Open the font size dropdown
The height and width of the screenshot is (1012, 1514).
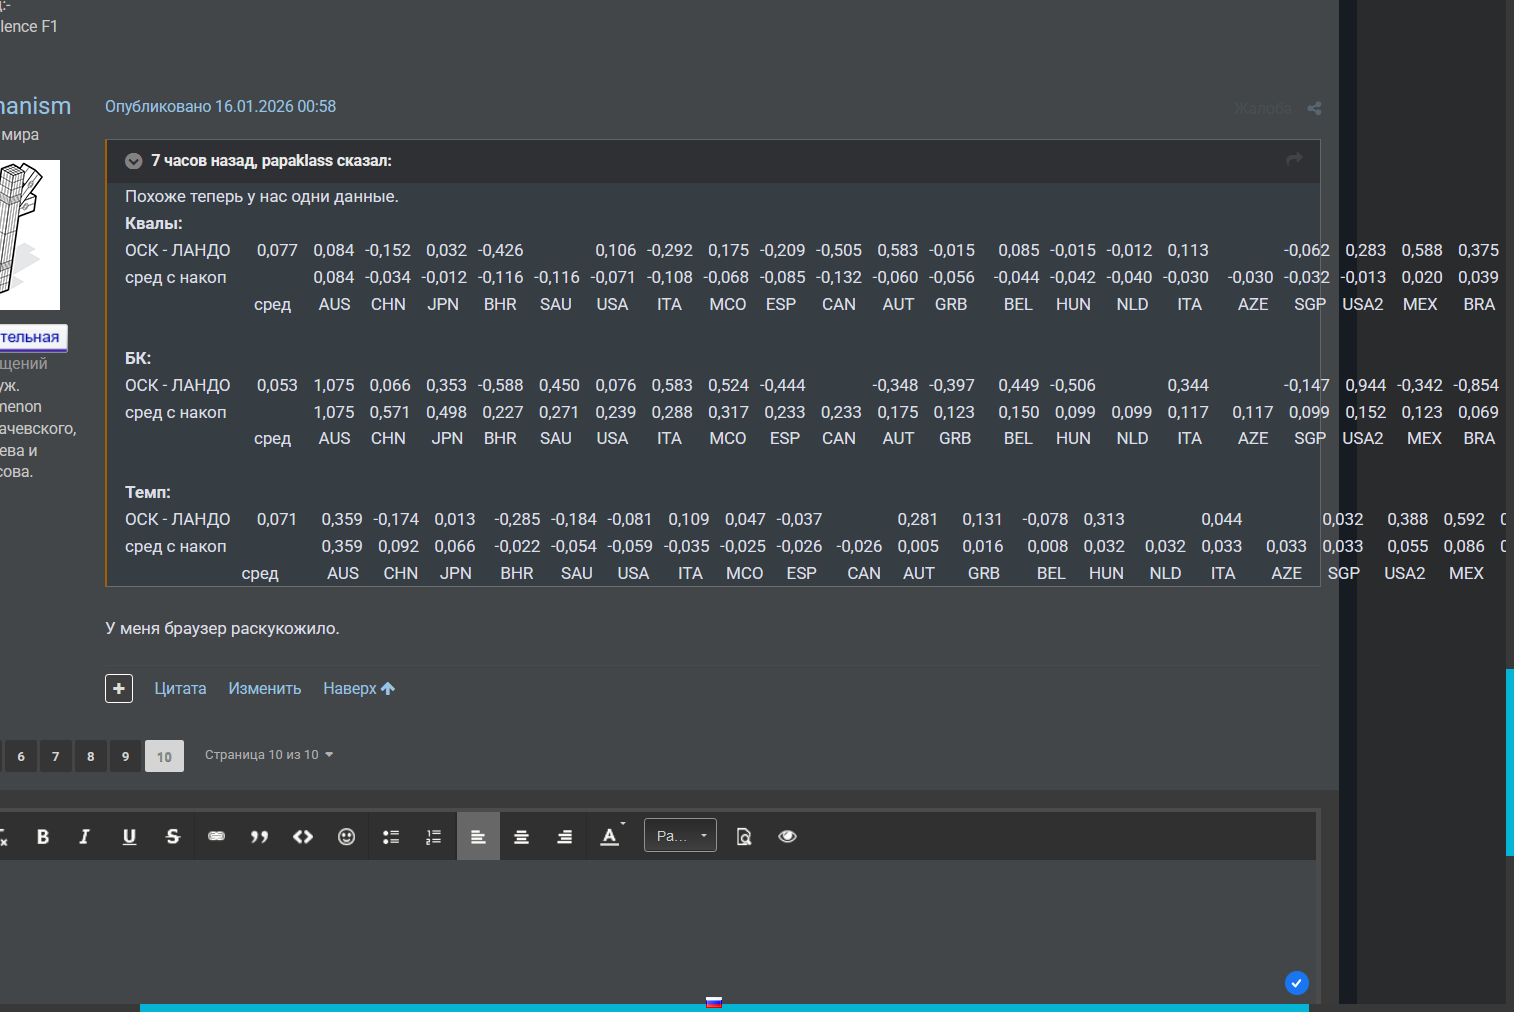(680, 836)
